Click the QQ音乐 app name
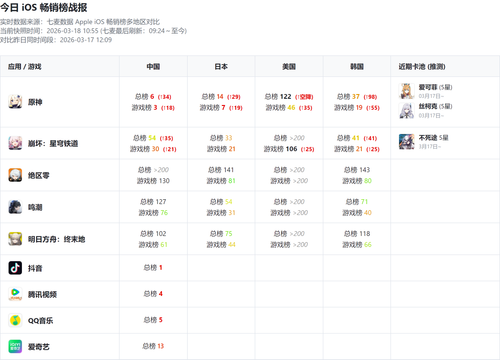Viewport: 500px width, 360px height. coord(40,320)
